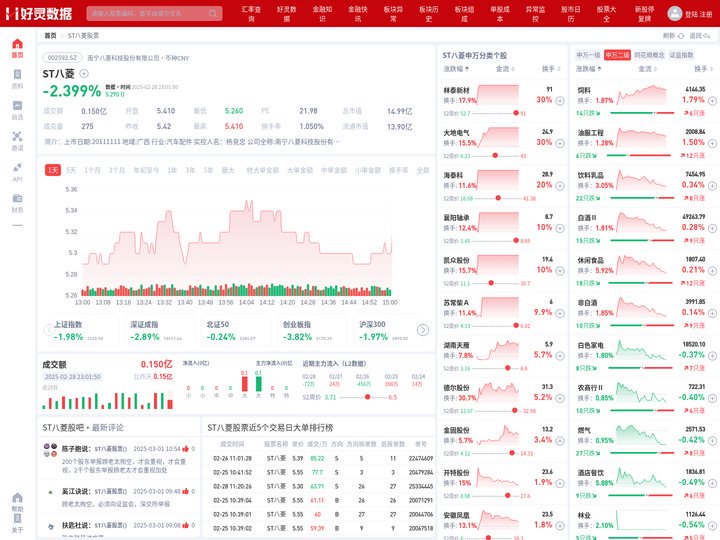Switch to 证监指数 tab
This screenshot has height=540, width=720.
click(681, 55)
